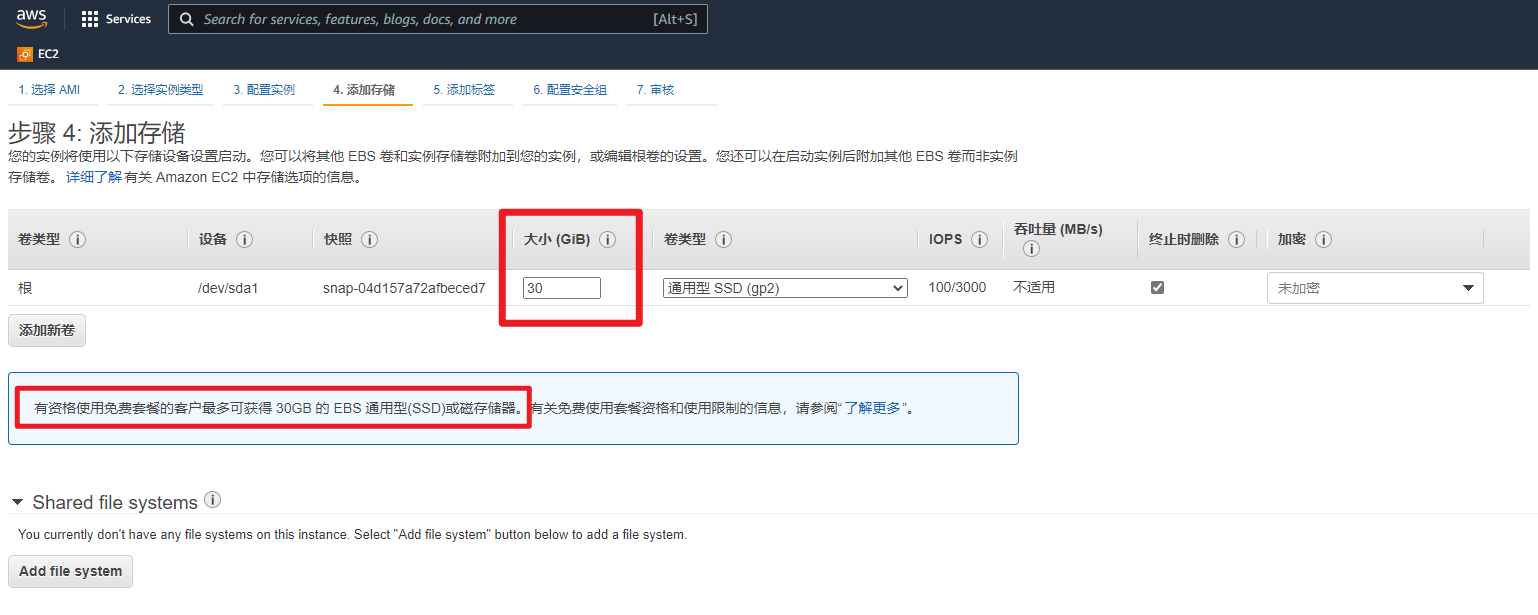
Task: Go to step 3. 配置实例 tab
Action: click(264, 90)
